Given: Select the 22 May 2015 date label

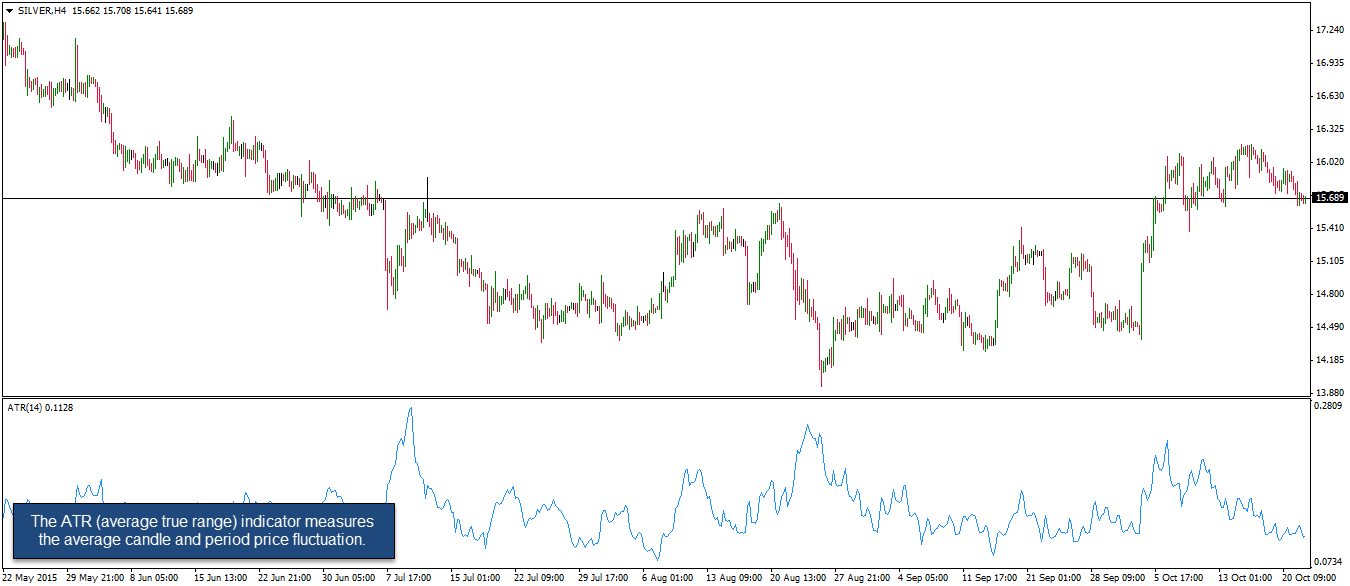Looking at the screenshot, I should pos(28,577).
